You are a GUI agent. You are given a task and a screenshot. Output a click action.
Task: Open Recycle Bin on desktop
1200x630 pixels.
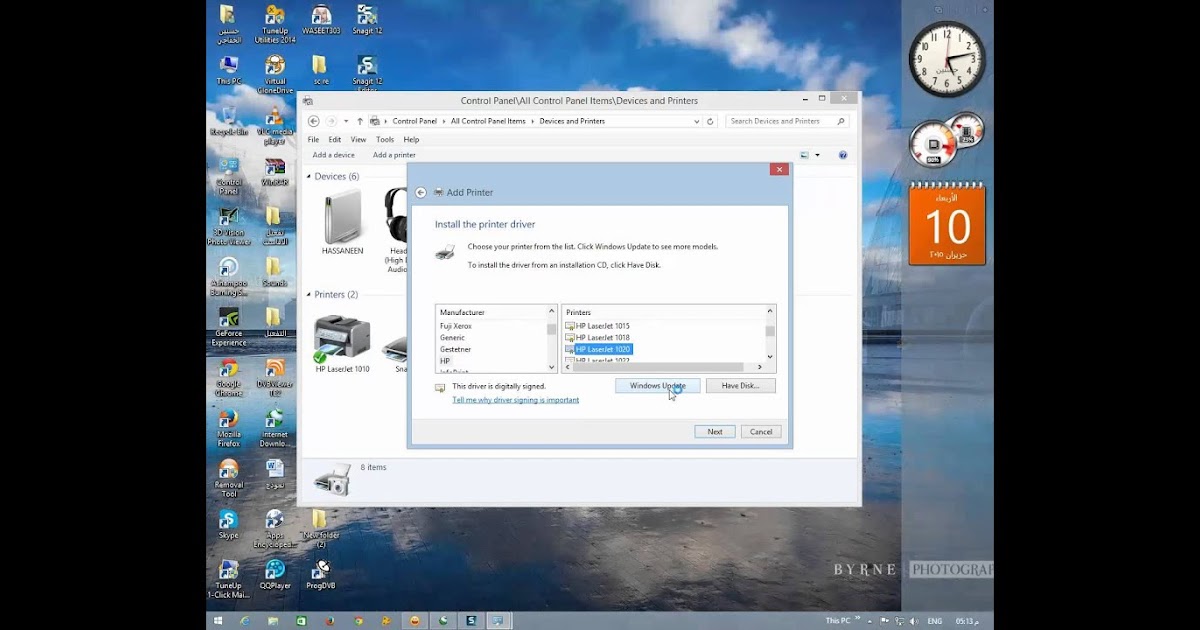point(228,121)
